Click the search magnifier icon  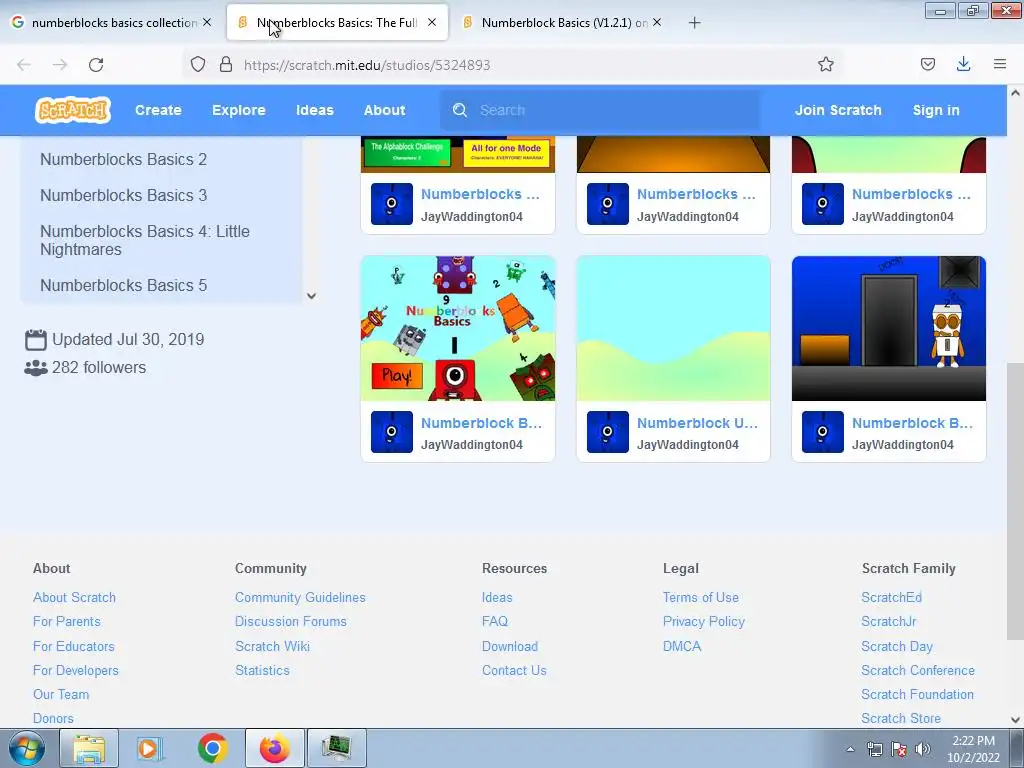[x=460, y=110]
